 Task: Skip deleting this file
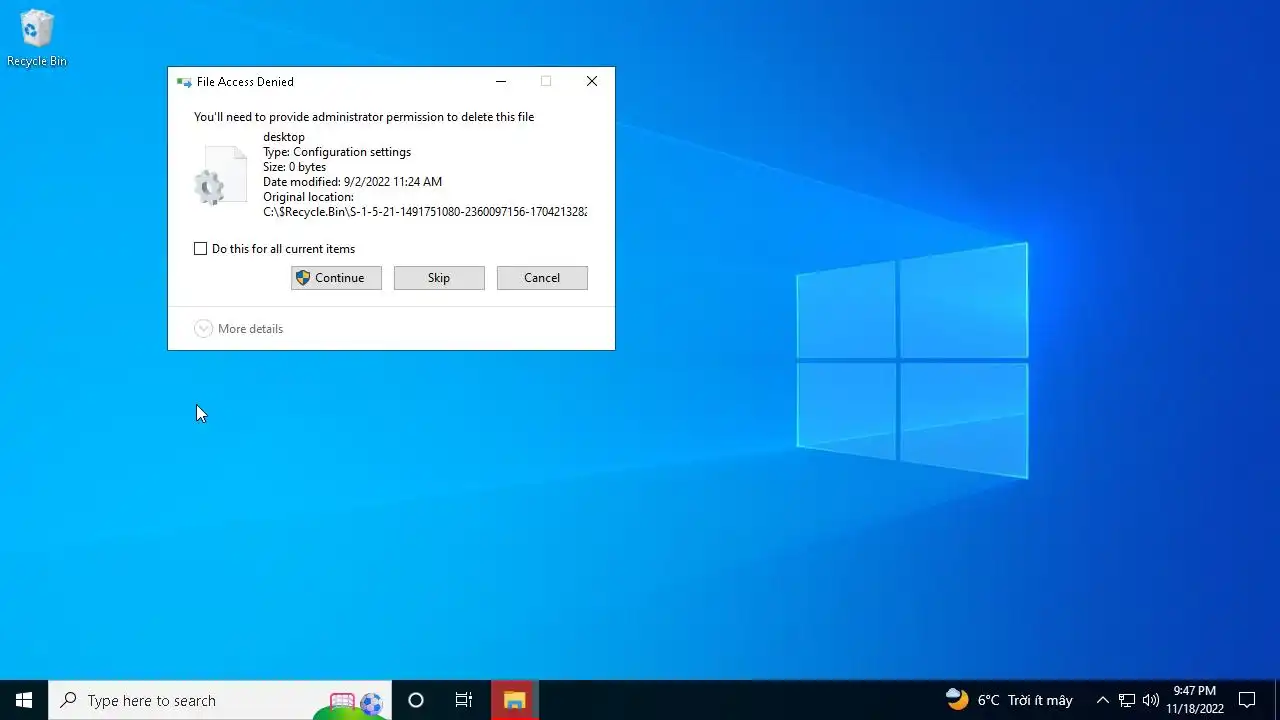tap(439, 278)
